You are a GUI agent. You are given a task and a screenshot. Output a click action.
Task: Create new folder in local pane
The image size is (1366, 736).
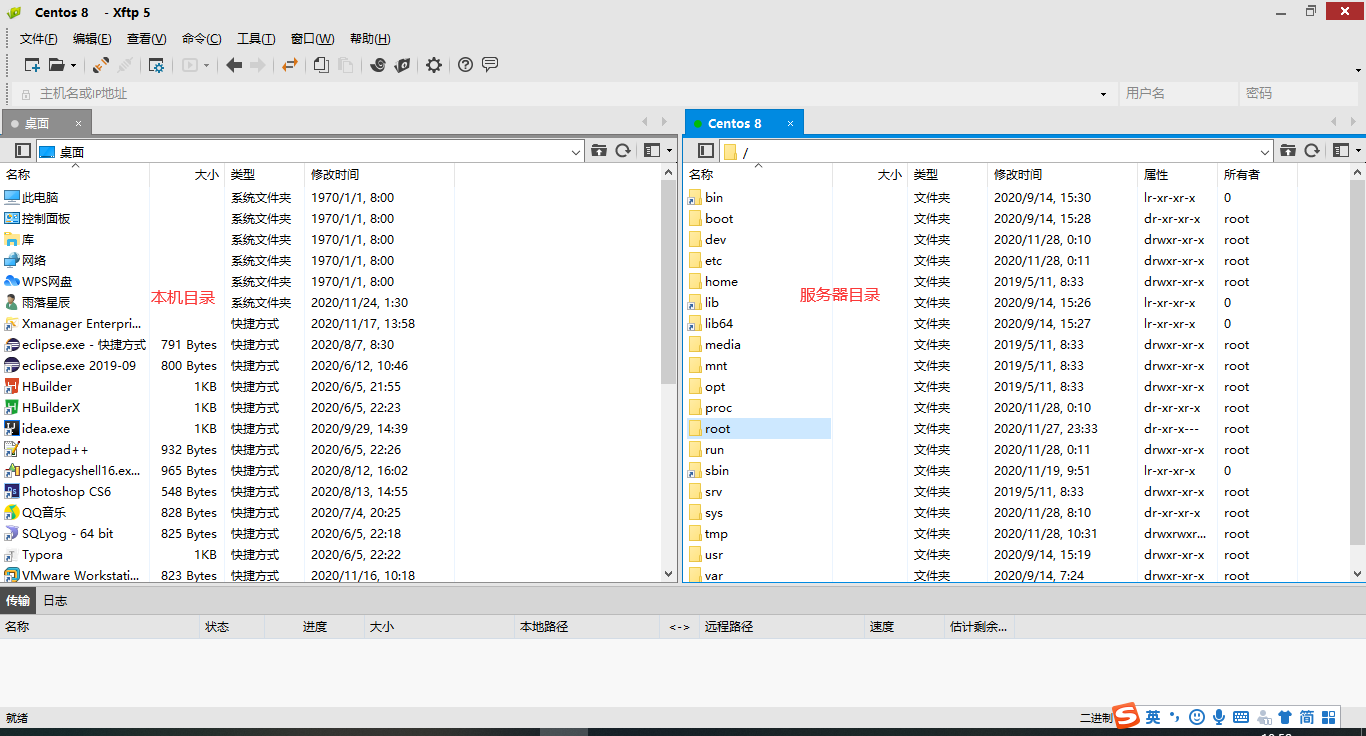pyautogui.click(x=599, y=151)
